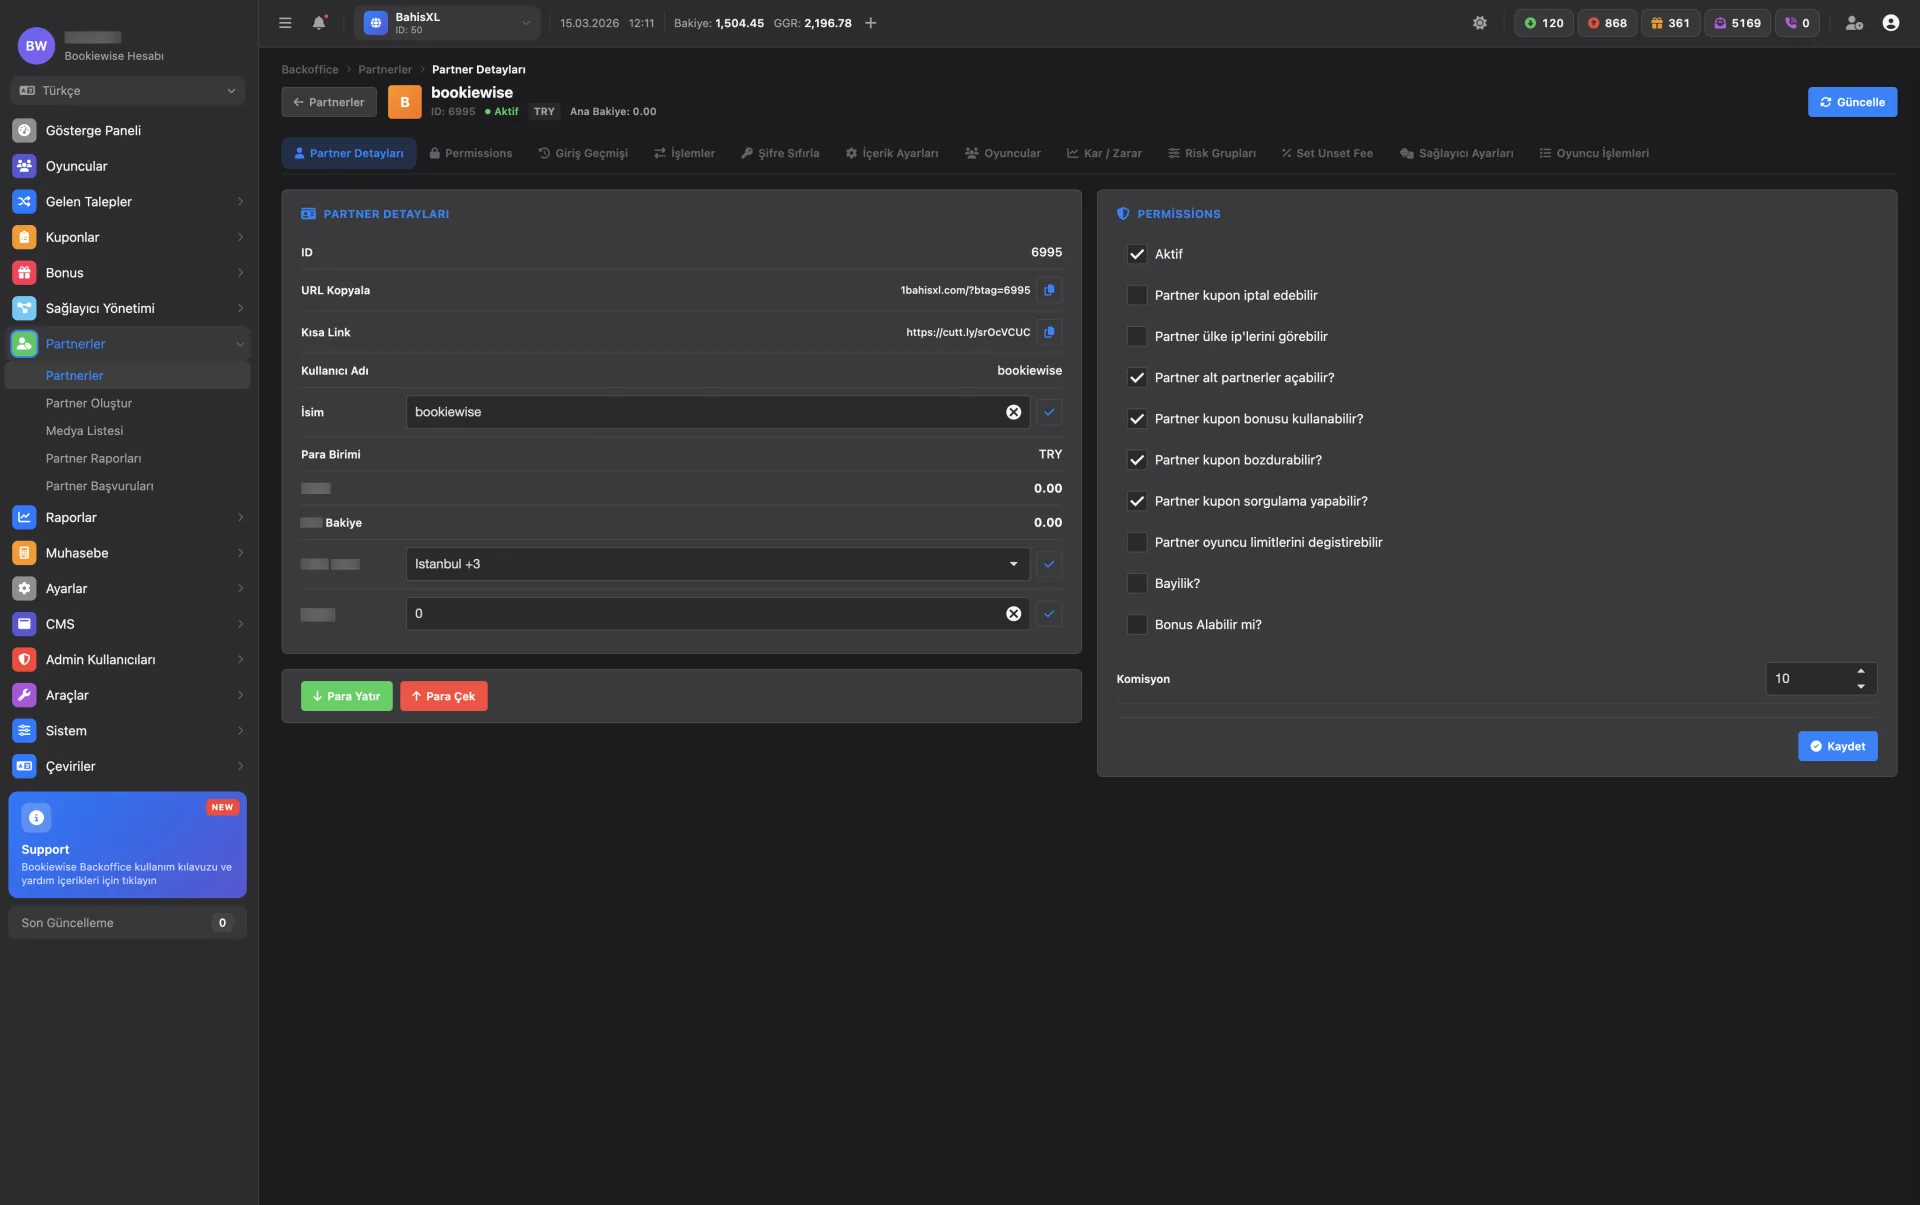Switch to the Giriş Geçmişi tab

(x=583, y=153)
